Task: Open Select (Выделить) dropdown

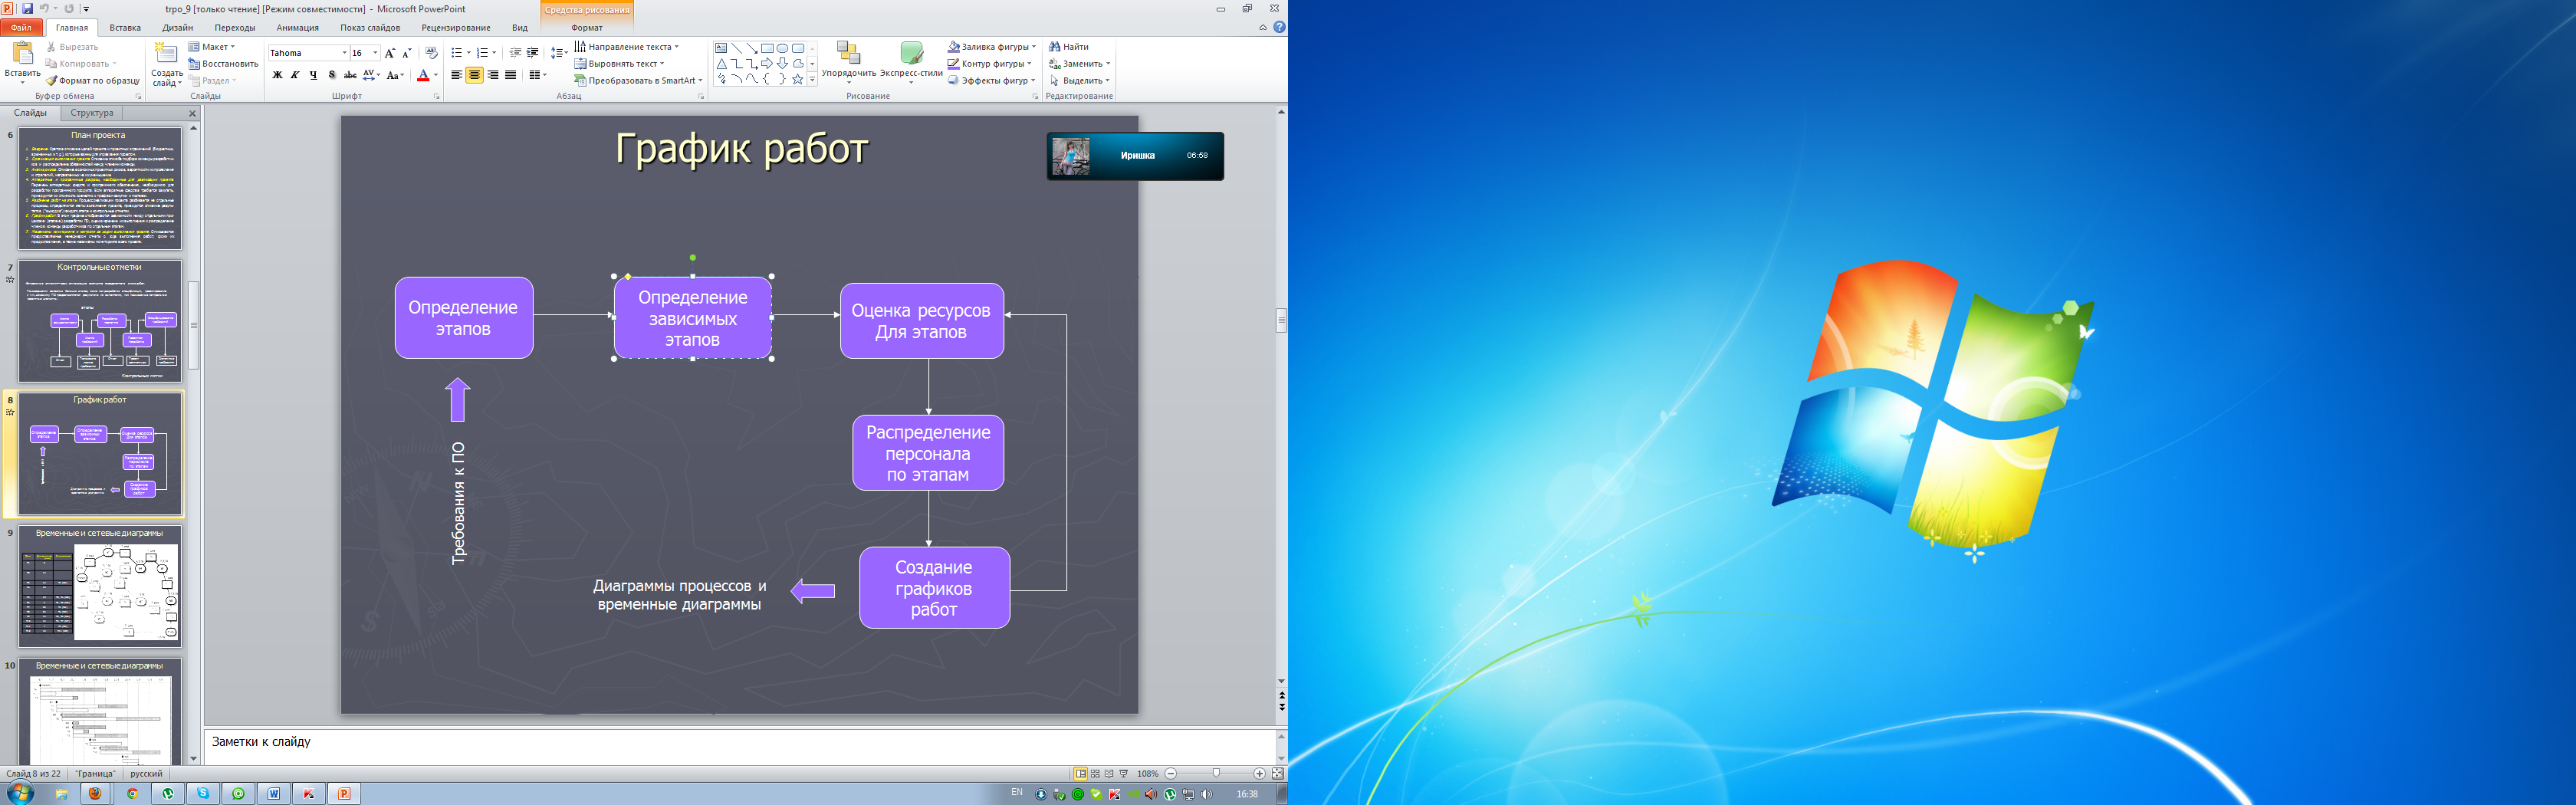Action: pos(1080,81)
